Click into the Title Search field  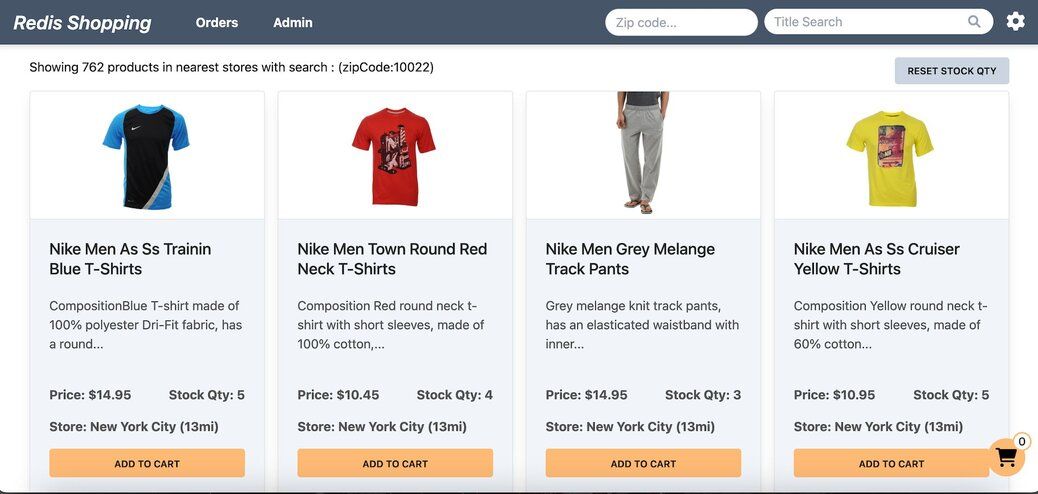coord(865,22)
